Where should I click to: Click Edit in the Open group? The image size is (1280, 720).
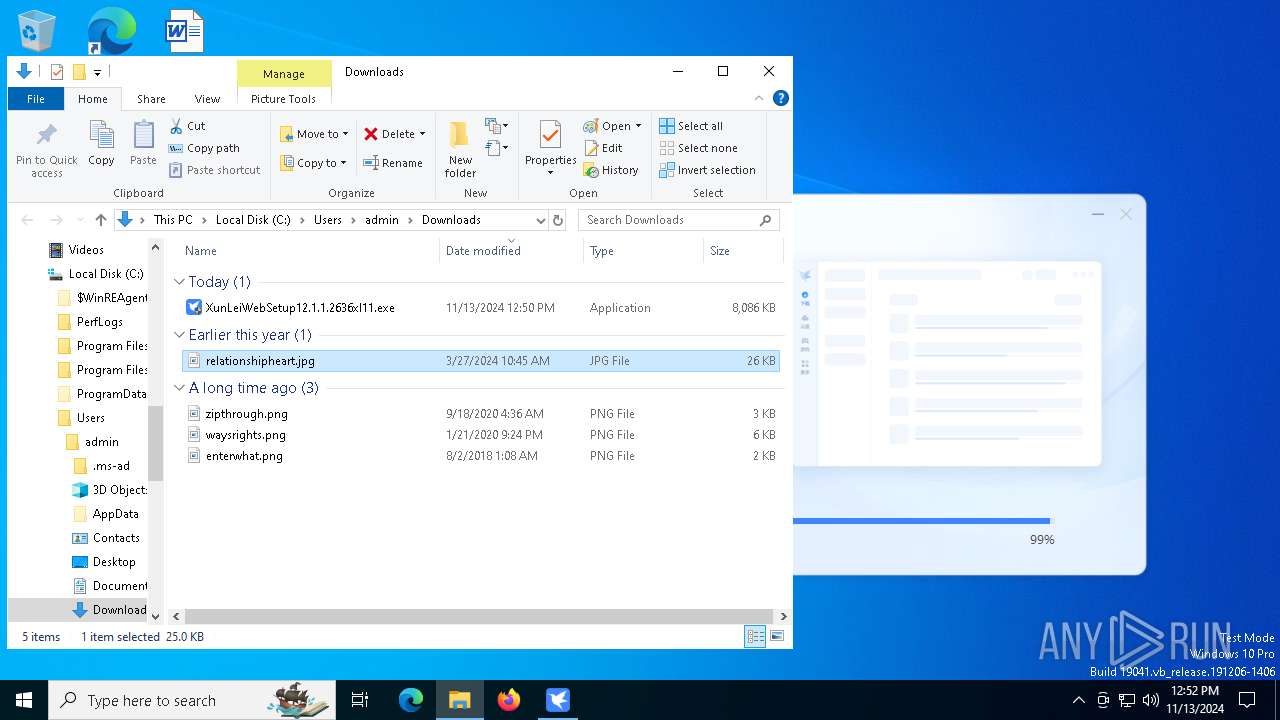pos(603,148)
